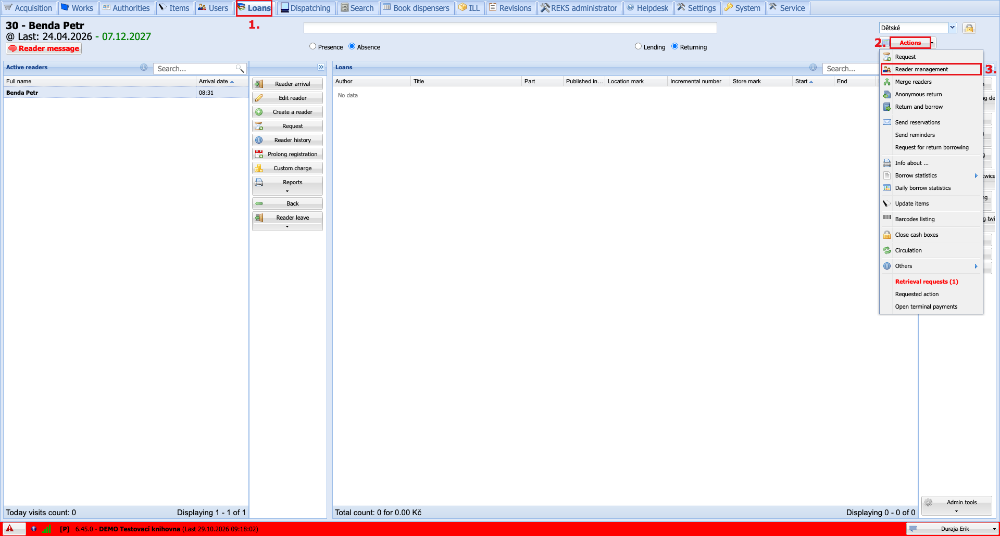Click the Prolong registration button
This screenshot has height=536, width=1000.
click(x=287, y=154)
